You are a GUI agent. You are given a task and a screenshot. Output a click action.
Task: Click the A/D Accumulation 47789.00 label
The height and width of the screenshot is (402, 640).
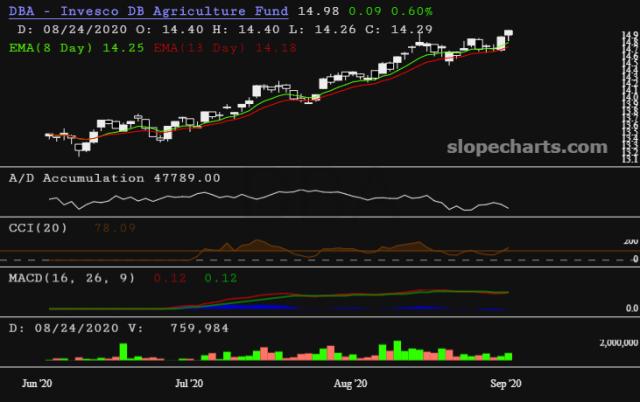click(114, 178)
